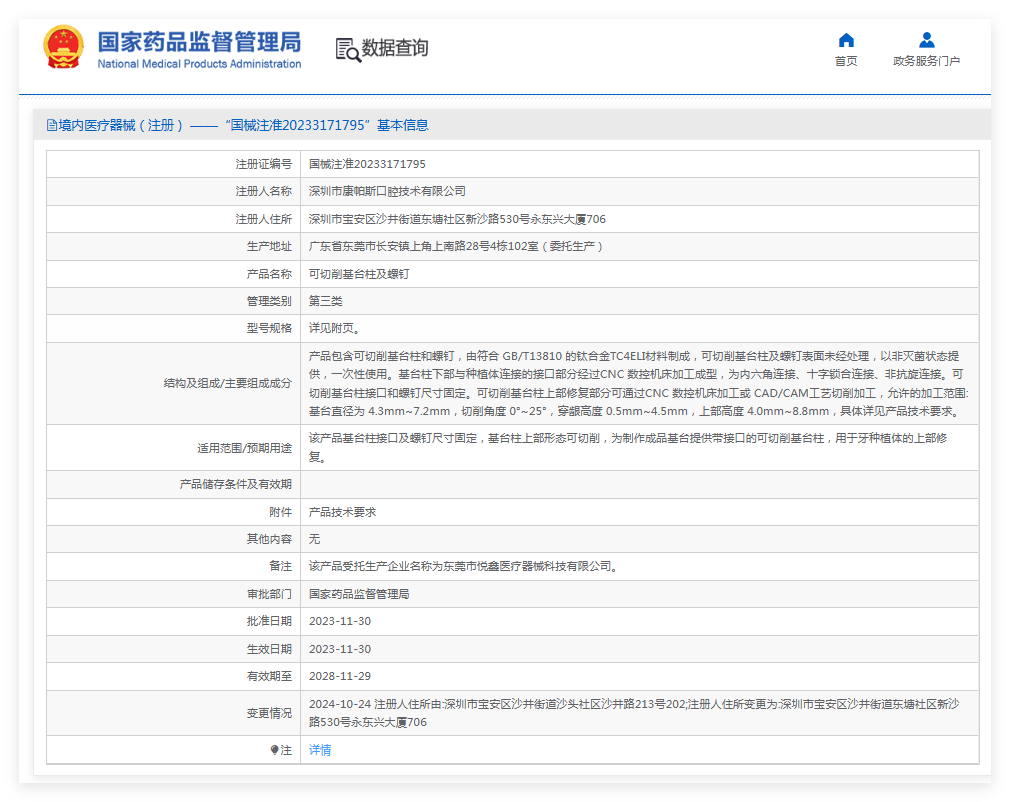Open 详情 link in note row
The height and width of the screenshot is (802, 1010).
tap(319, 750)
